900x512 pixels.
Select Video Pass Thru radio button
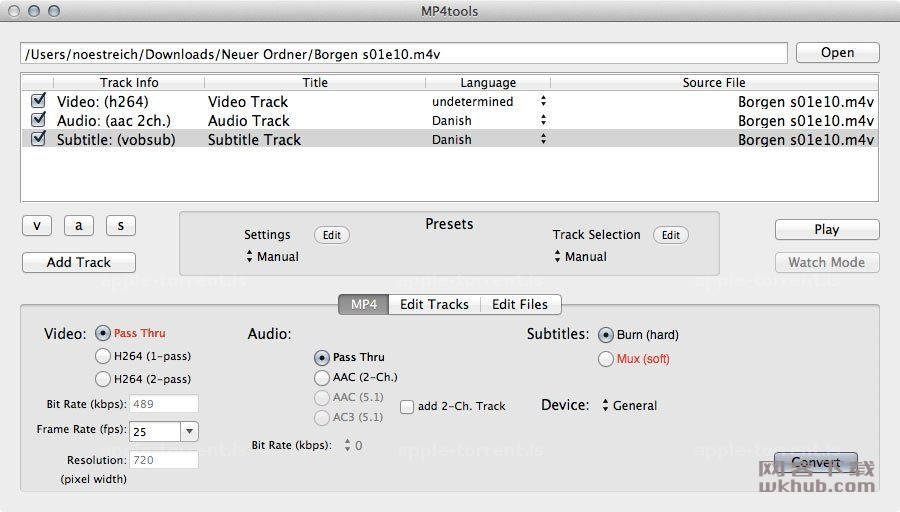103,333
